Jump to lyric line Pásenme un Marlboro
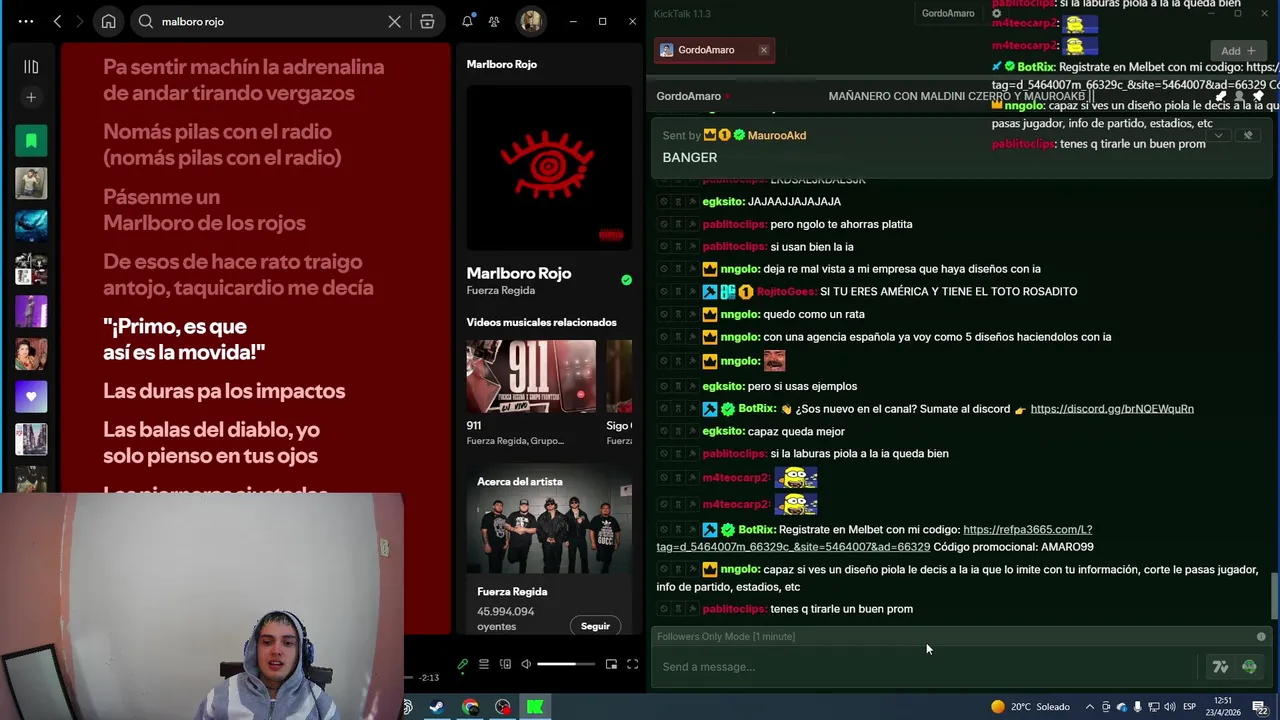Screen dimensions: 1280x720 [204, 210]
